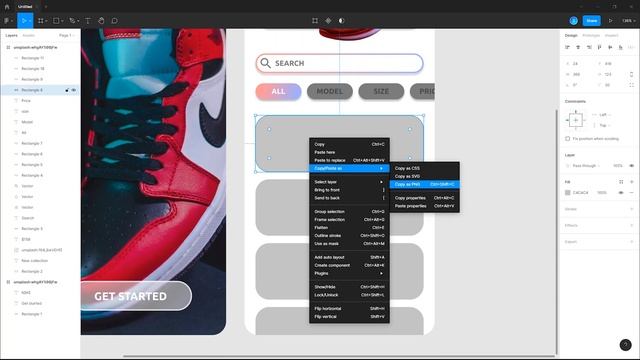
Task: Open the help question mark button
Action: [x=625, y=345]
